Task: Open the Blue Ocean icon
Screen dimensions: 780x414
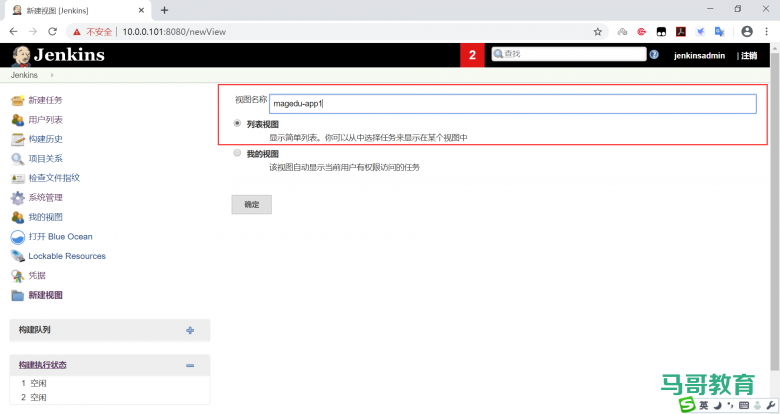Action: pyautogui.click(x=17, y=237)
